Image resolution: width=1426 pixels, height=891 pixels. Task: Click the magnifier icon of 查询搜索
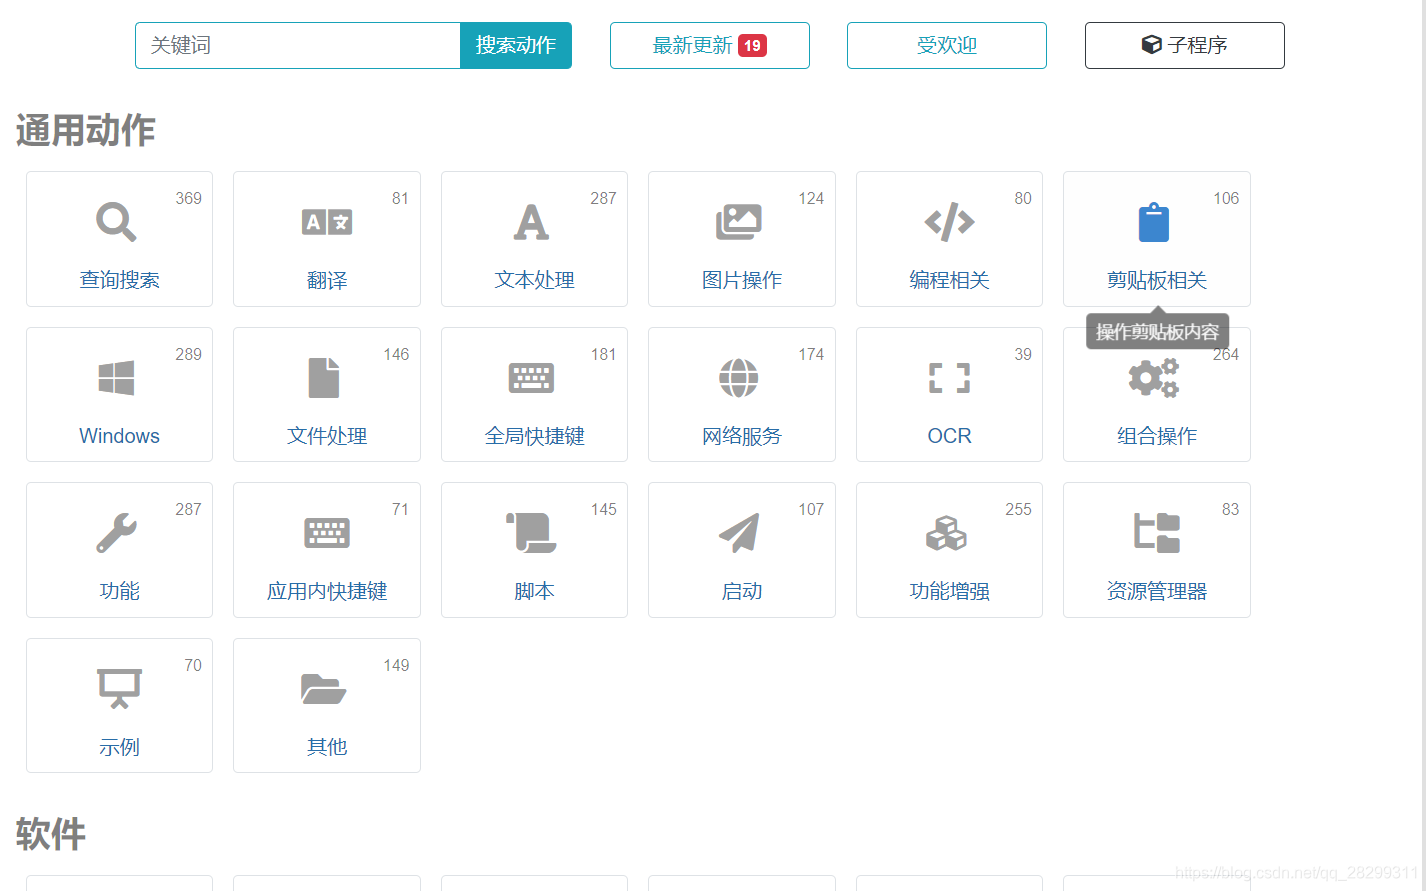(116, 222)
